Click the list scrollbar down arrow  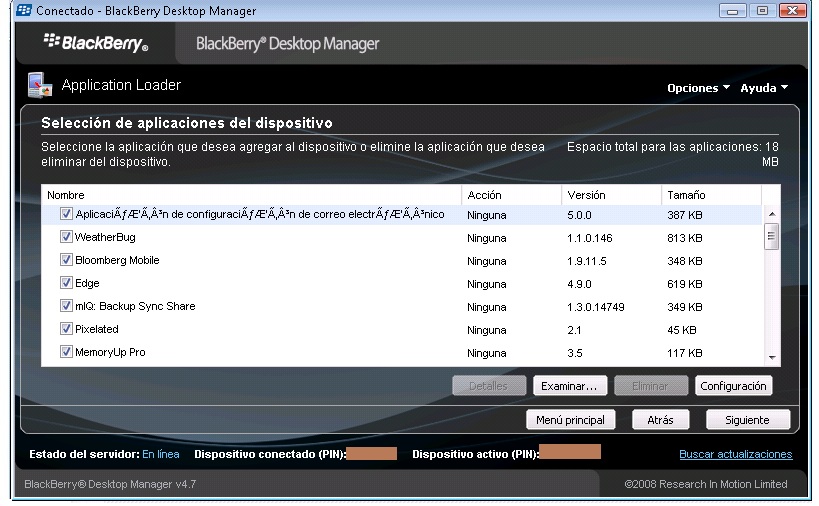pos(771,358)
